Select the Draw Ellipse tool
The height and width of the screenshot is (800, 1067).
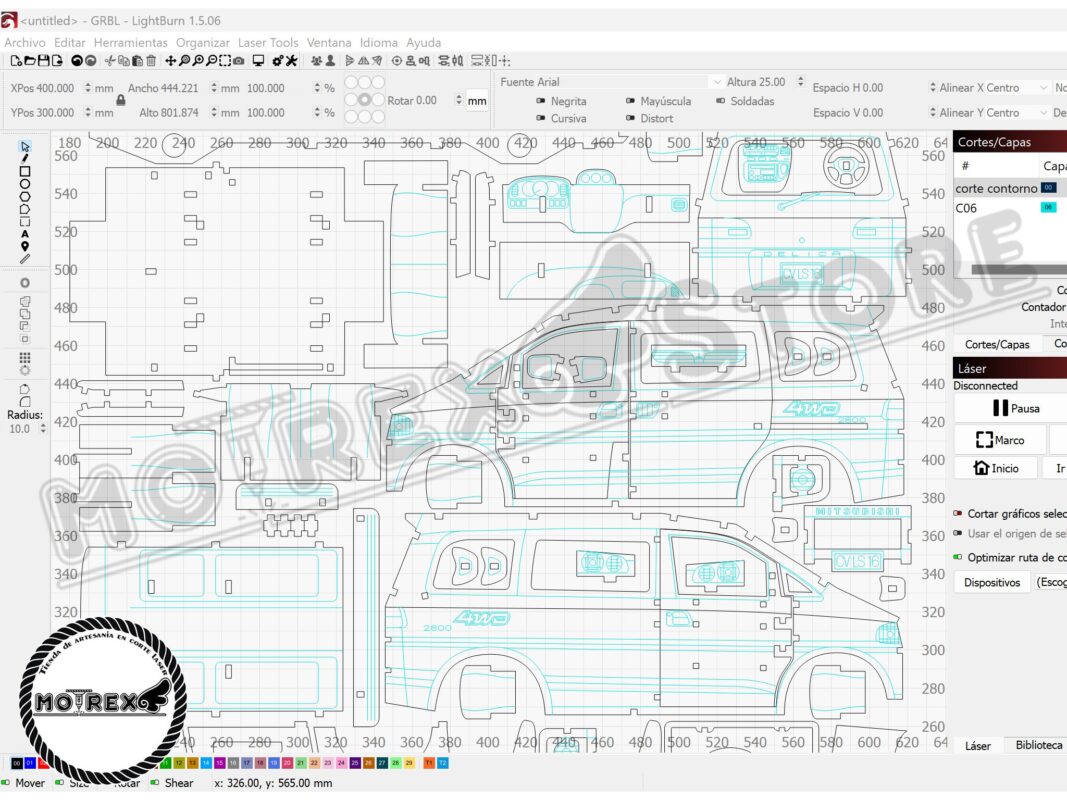click(25, 184)
